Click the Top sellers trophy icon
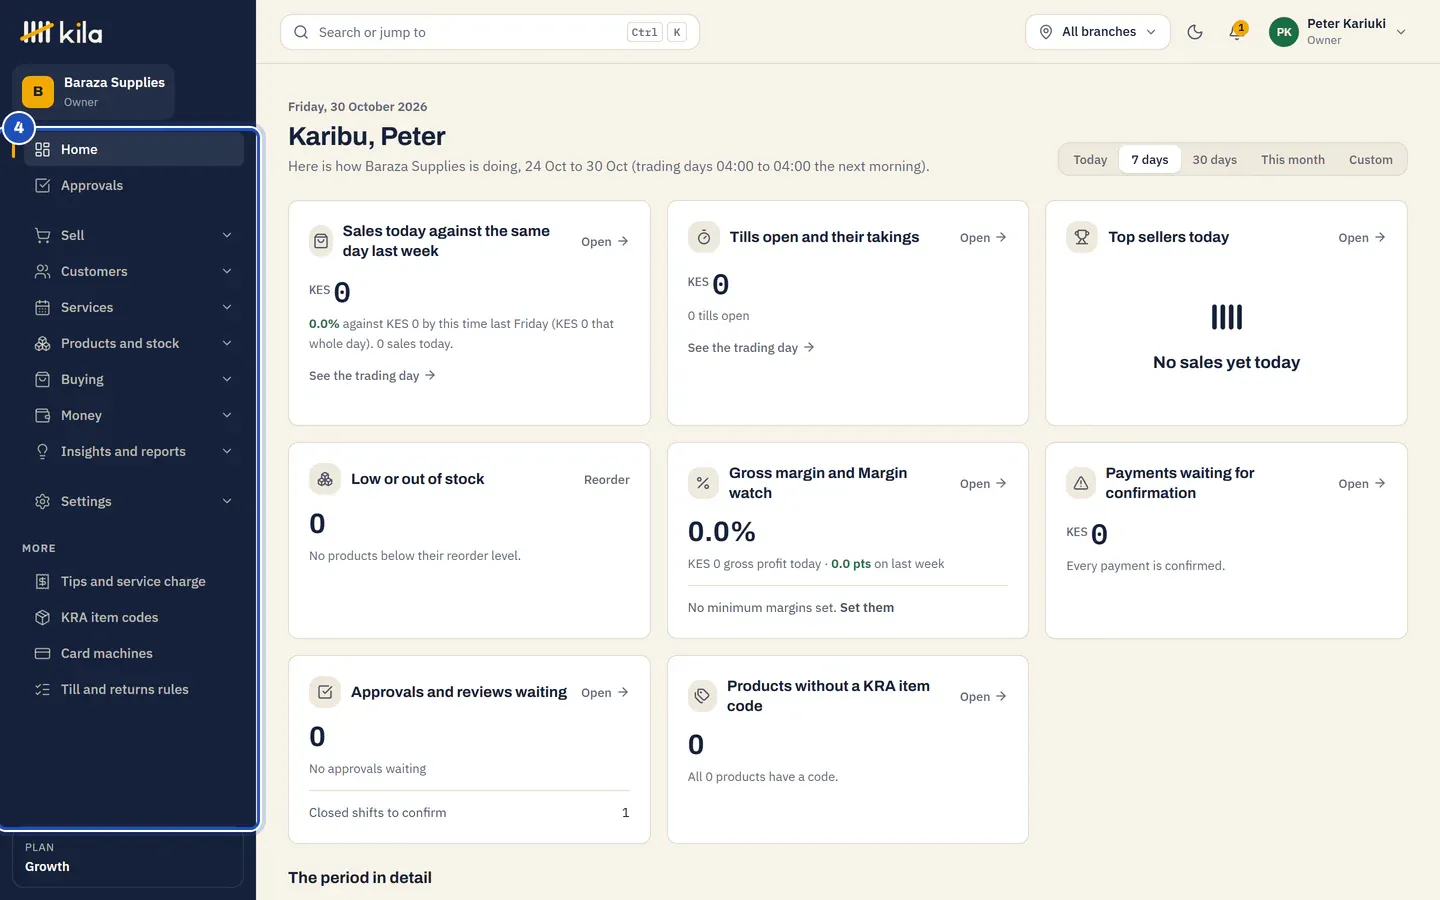Screen dimensions: 1440x900 tap(1082, 237)
